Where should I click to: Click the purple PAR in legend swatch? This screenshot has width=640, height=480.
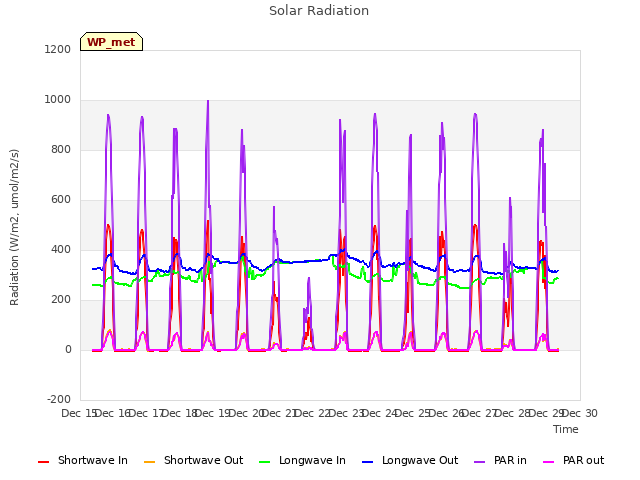click(480, 462)
